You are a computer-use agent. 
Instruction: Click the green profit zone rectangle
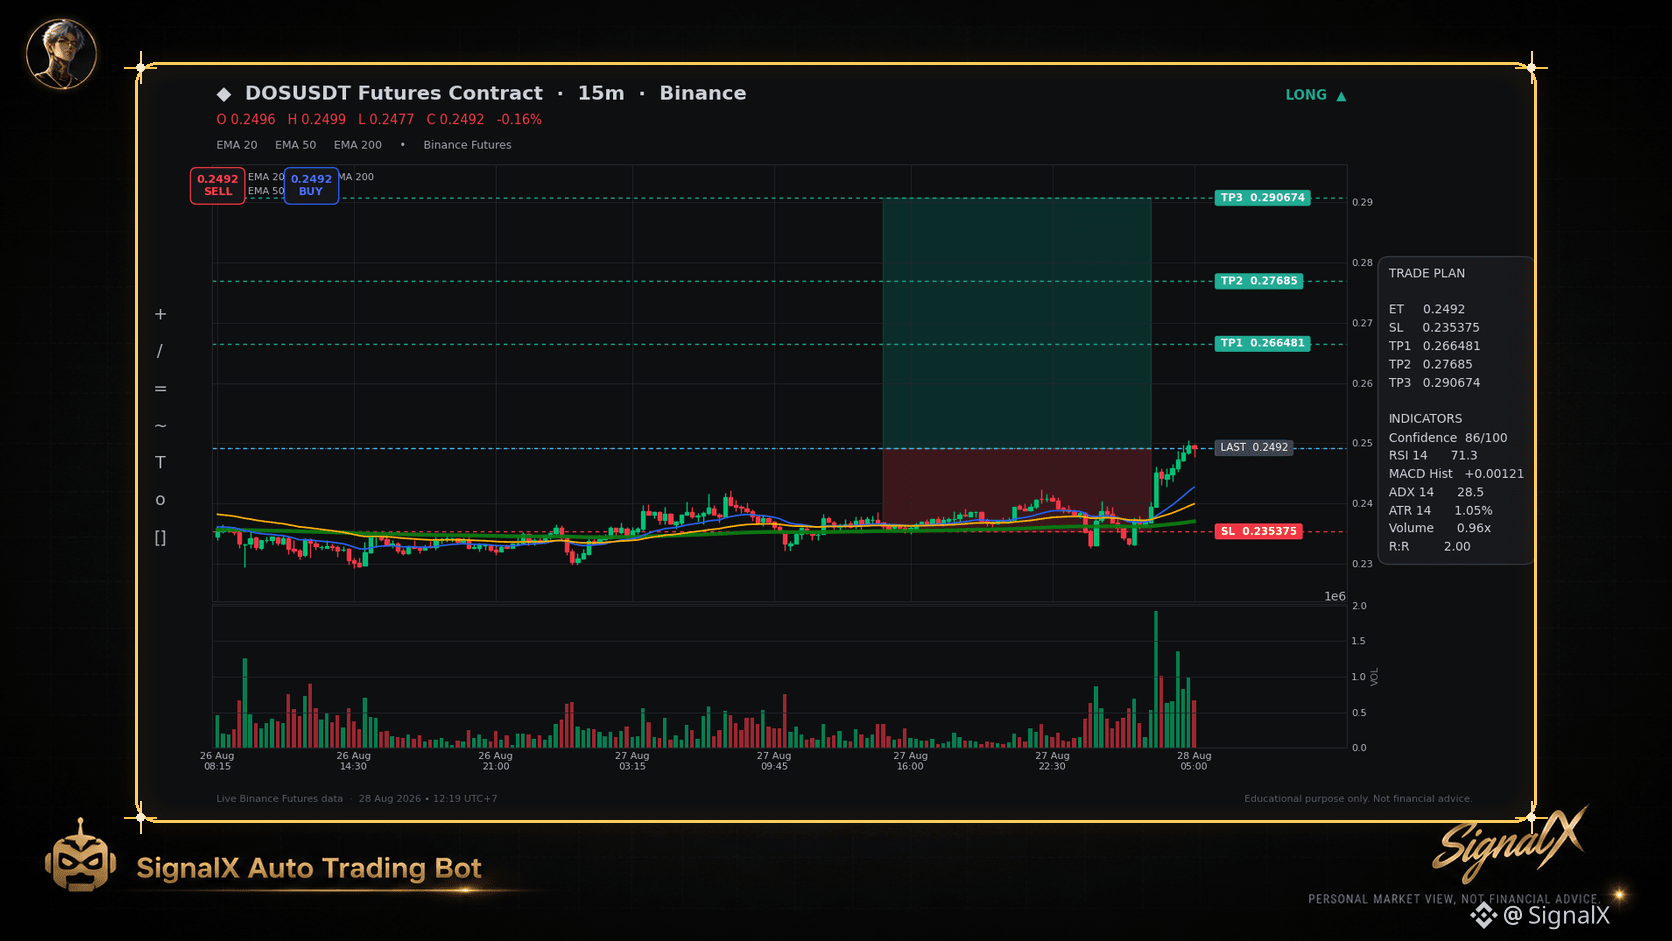click(1017, 323)
